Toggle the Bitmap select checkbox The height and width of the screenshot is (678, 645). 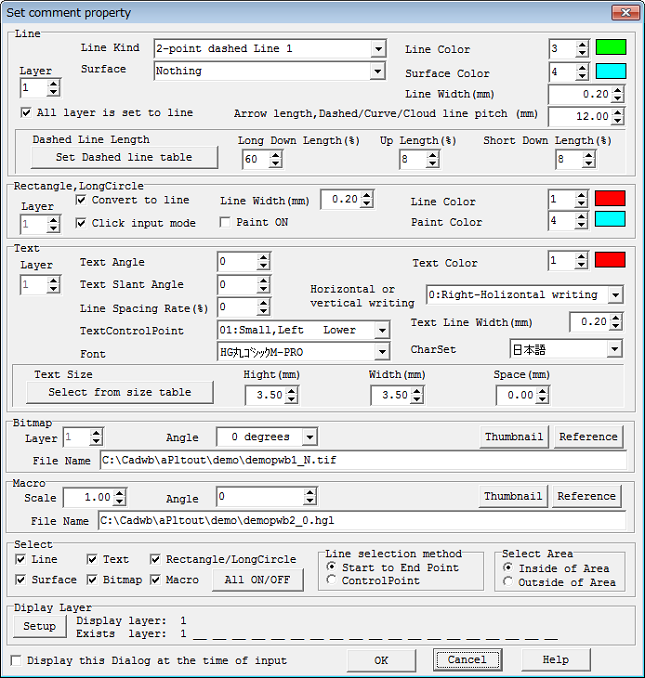click(92, 580)
